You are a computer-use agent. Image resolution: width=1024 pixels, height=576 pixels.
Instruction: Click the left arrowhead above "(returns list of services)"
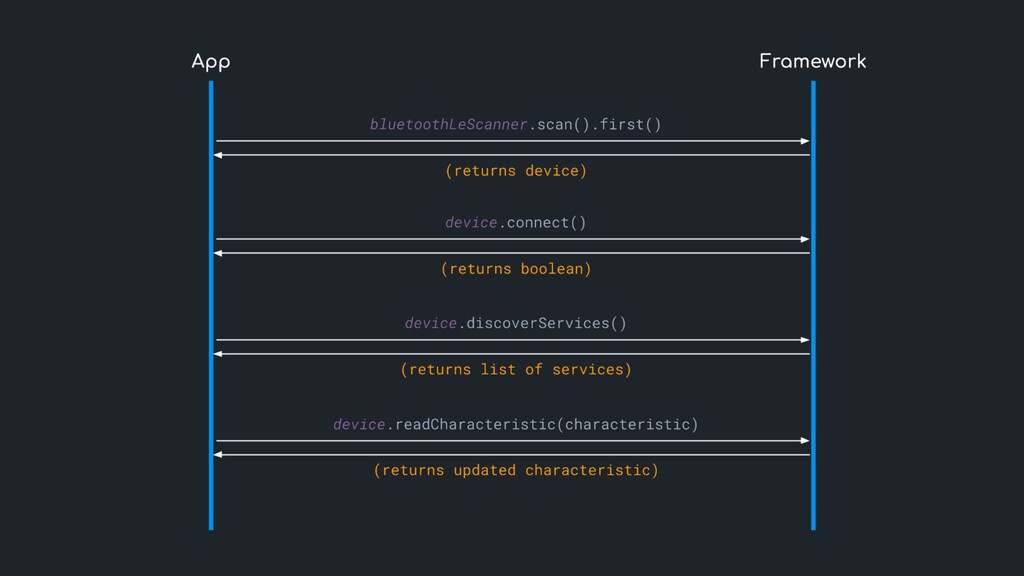pyautogui.click(x=220, y=354)
